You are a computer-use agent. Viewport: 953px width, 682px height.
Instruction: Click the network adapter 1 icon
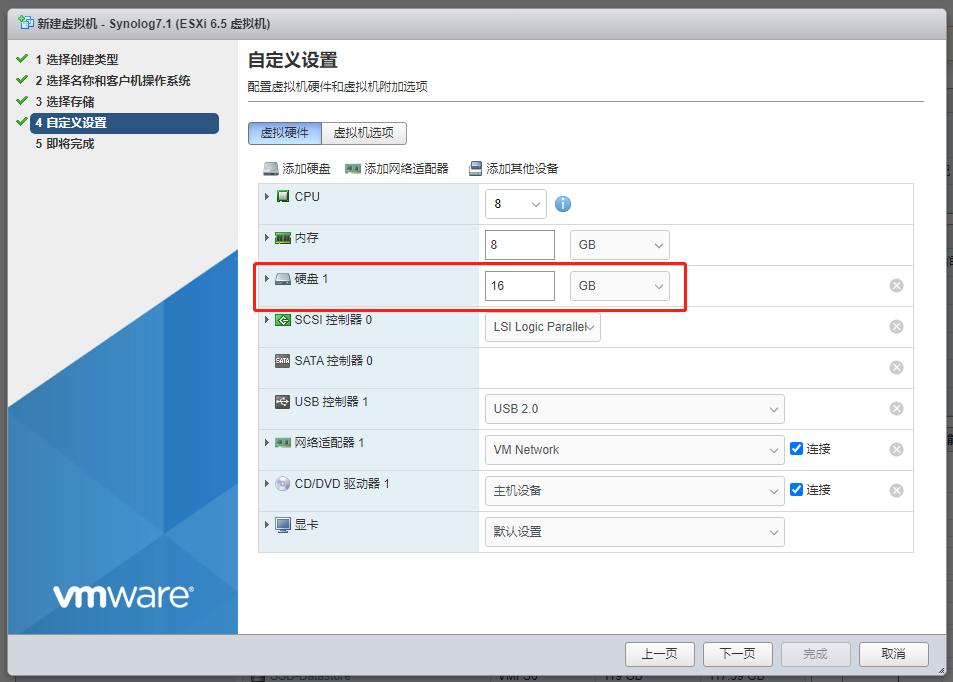283,443
